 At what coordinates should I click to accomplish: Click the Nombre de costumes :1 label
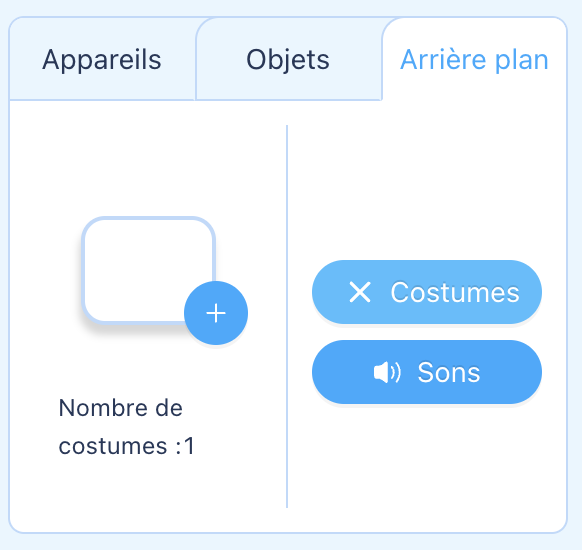tap(126, 427)
